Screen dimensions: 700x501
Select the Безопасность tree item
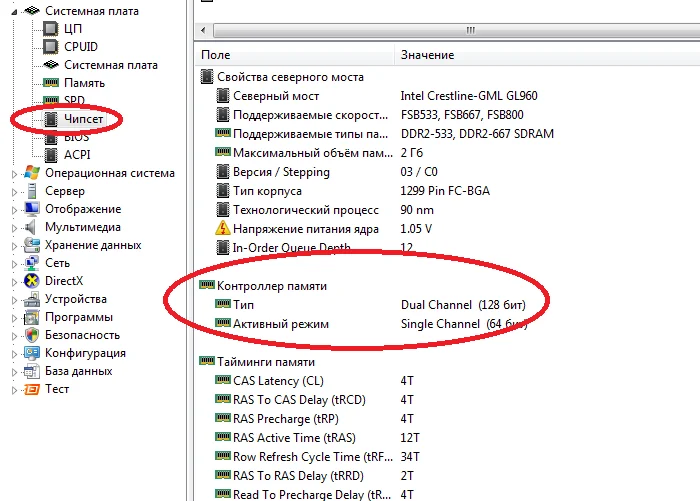point(82,335)
